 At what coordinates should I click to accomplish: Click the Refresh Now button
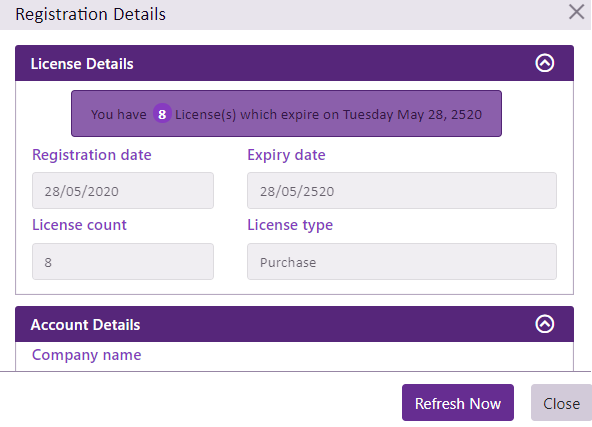coord(458,402)
